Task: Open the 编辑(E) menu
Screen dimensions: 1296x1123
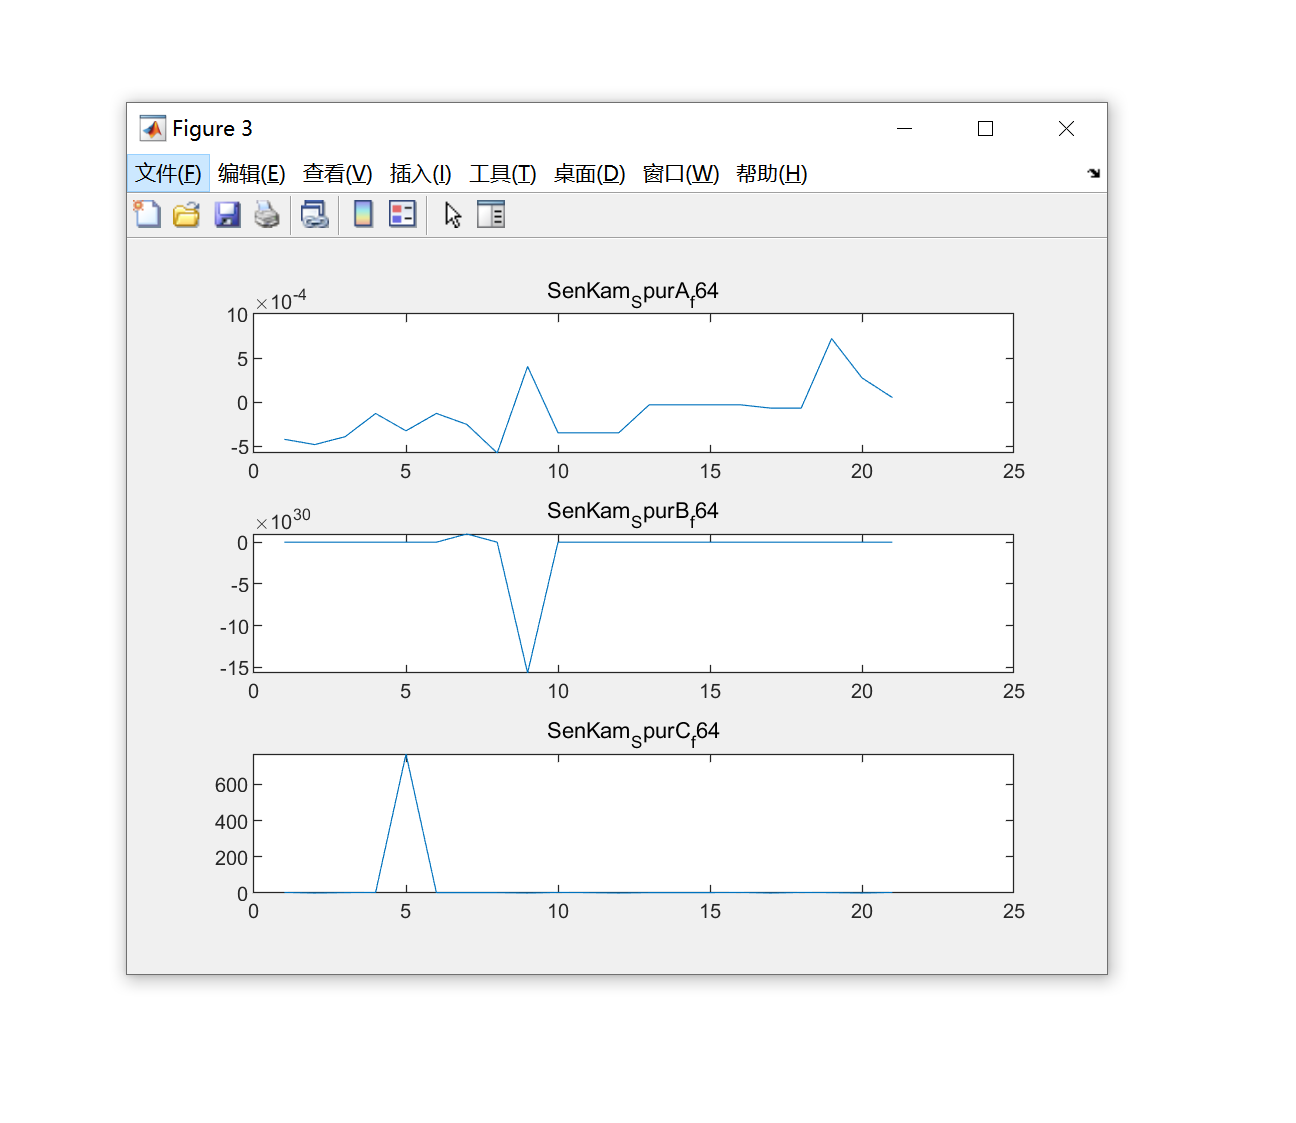Action: [x=251, y=174]
